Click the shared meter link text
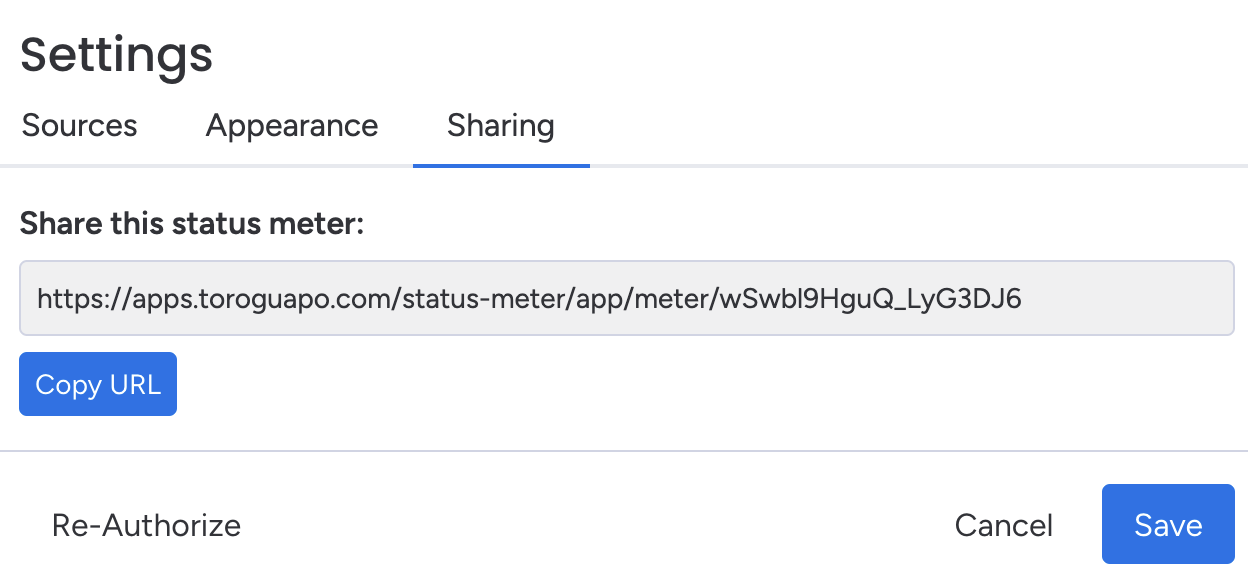This screenshot has height=580, width=1248. point(528,299)
